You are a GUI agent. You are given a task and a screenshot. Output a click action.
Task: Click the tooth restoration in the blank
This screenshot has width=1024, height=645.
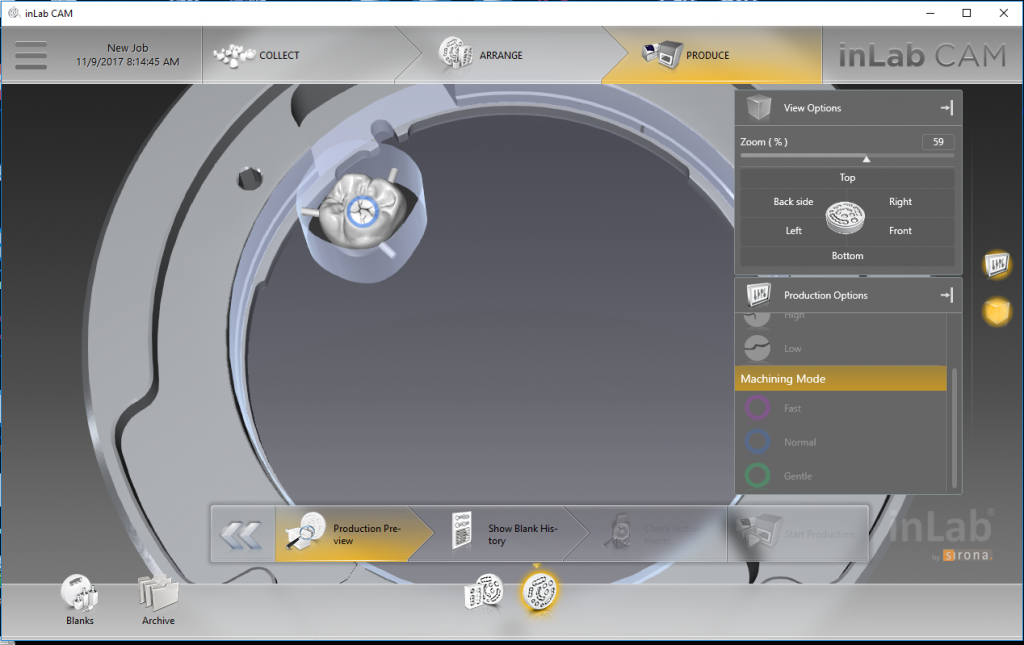click(x=358, y=208)
